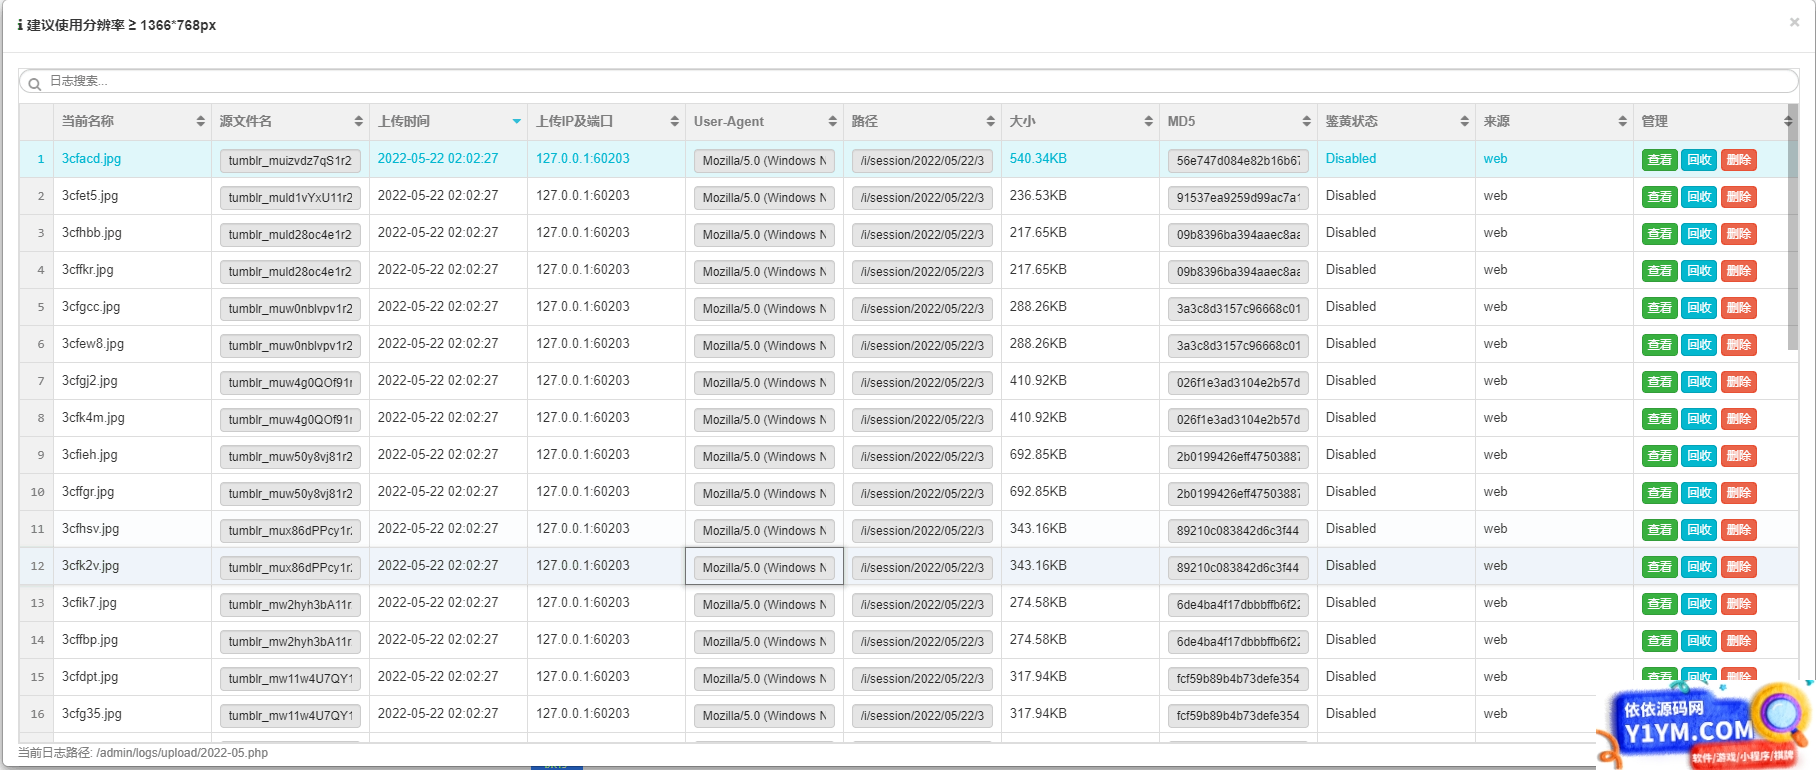1816x770 pixels.
Task: Click Disabled status of 3cfhsv.jpg row
Action: click(1351, 529)
